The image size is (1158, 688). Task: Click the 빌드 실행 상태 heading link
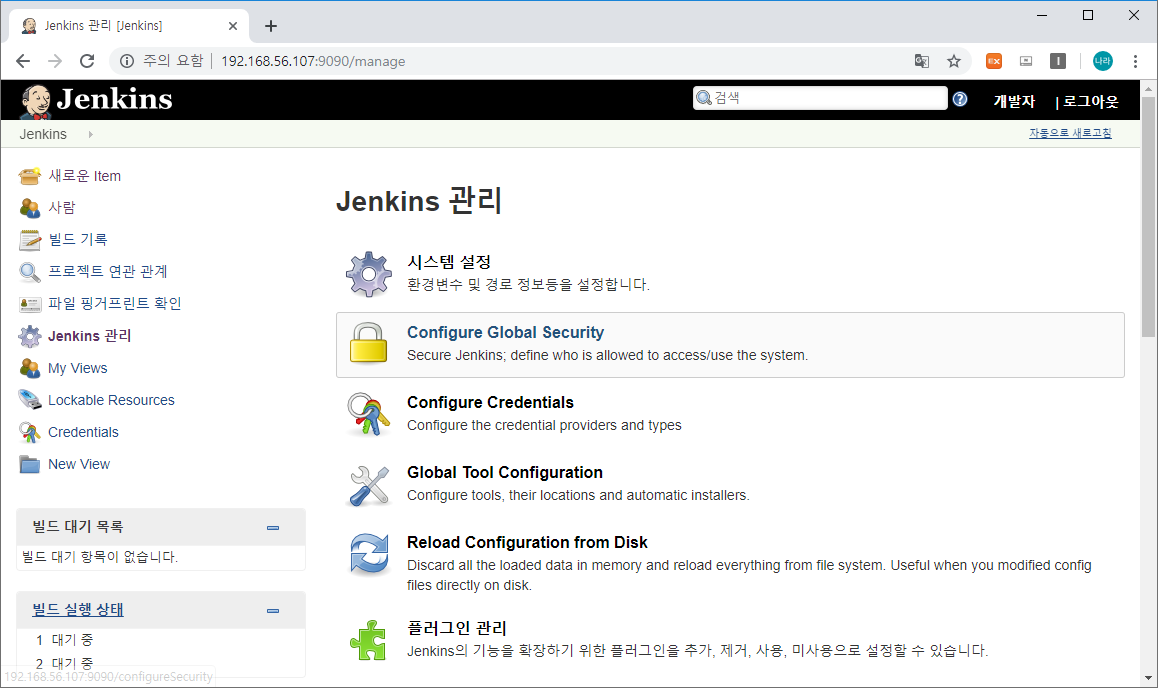pyautogui.click(x=78, y=610)
